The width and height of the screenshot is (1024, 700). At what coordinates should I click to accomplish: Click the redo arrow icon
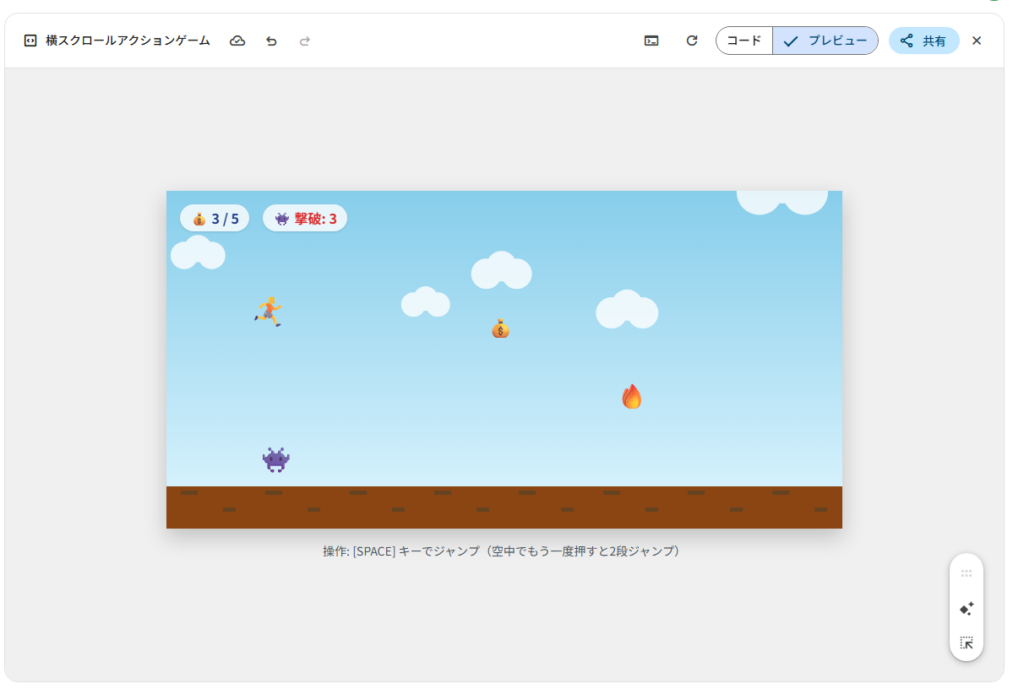pyautogui.click(x=305, y=41)
